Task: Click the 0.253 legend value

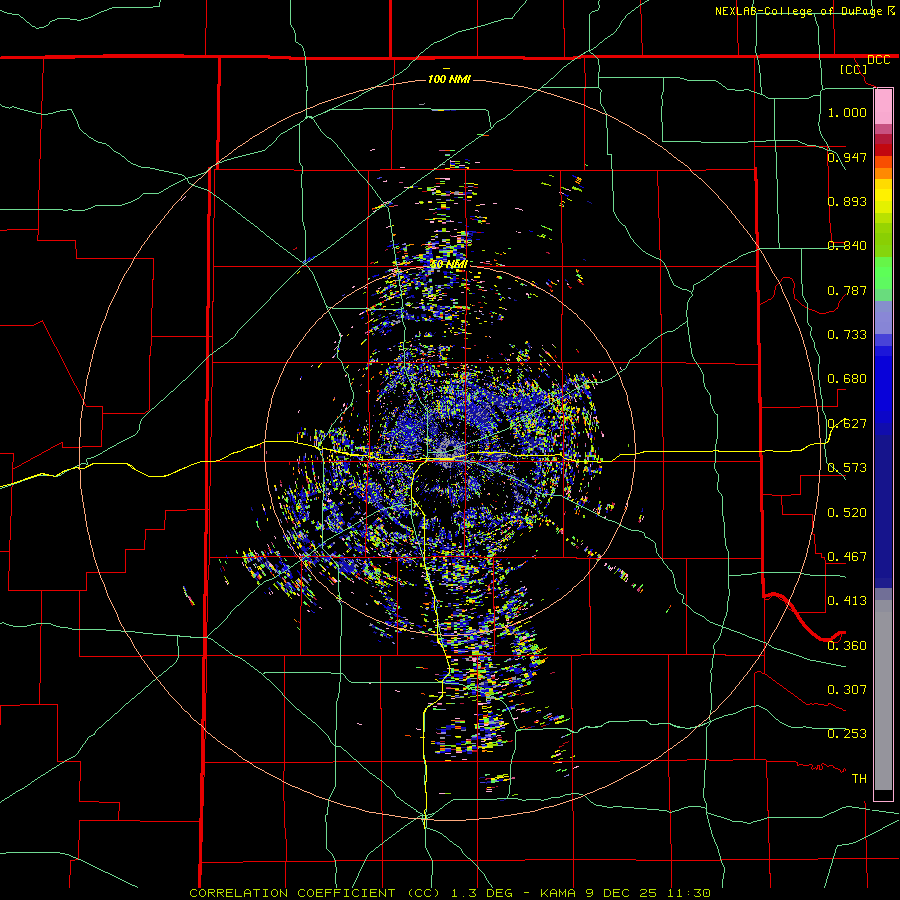Action: coord(847,734)
